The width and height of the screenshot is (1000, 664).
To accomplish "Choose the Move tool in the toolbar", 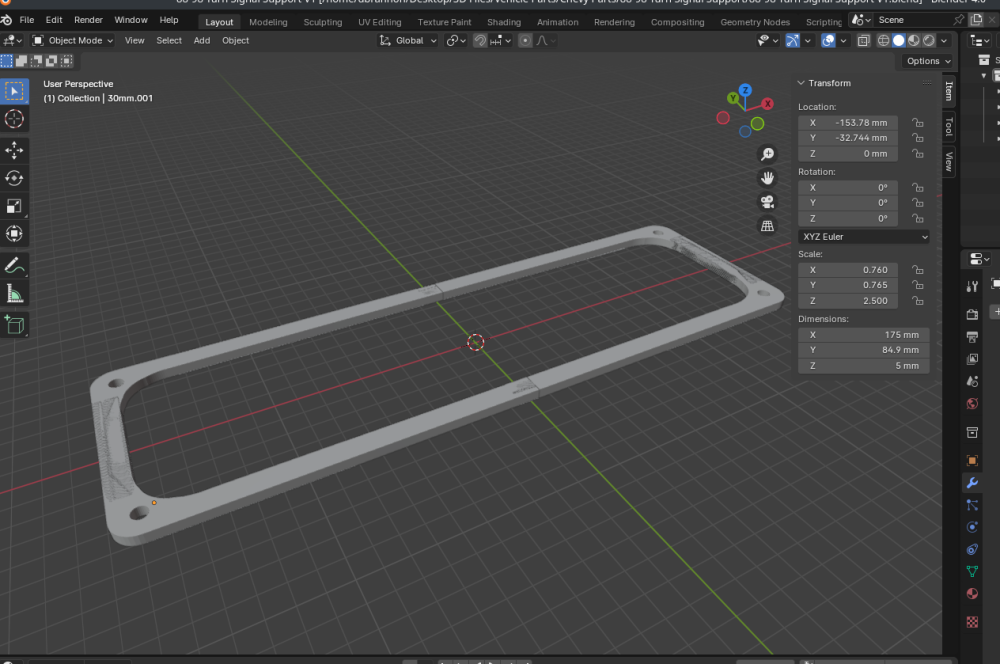I will tap(14, 151).
